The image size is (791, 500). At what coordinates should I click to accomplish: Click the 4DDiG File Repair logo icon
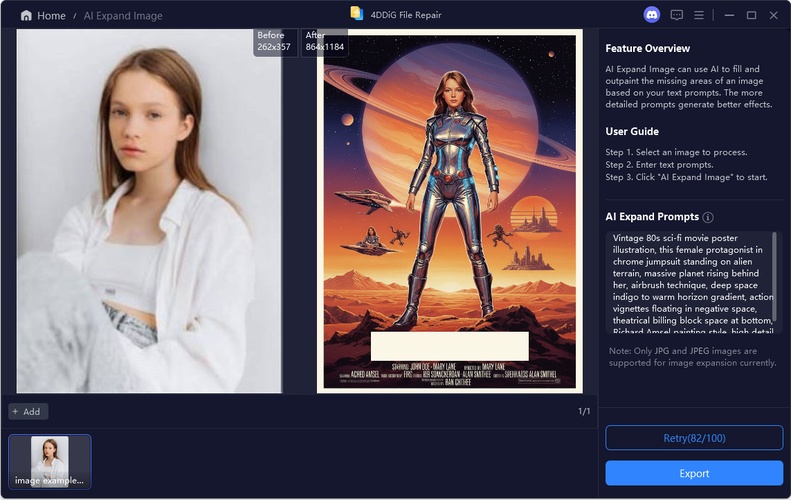[357, 14]
